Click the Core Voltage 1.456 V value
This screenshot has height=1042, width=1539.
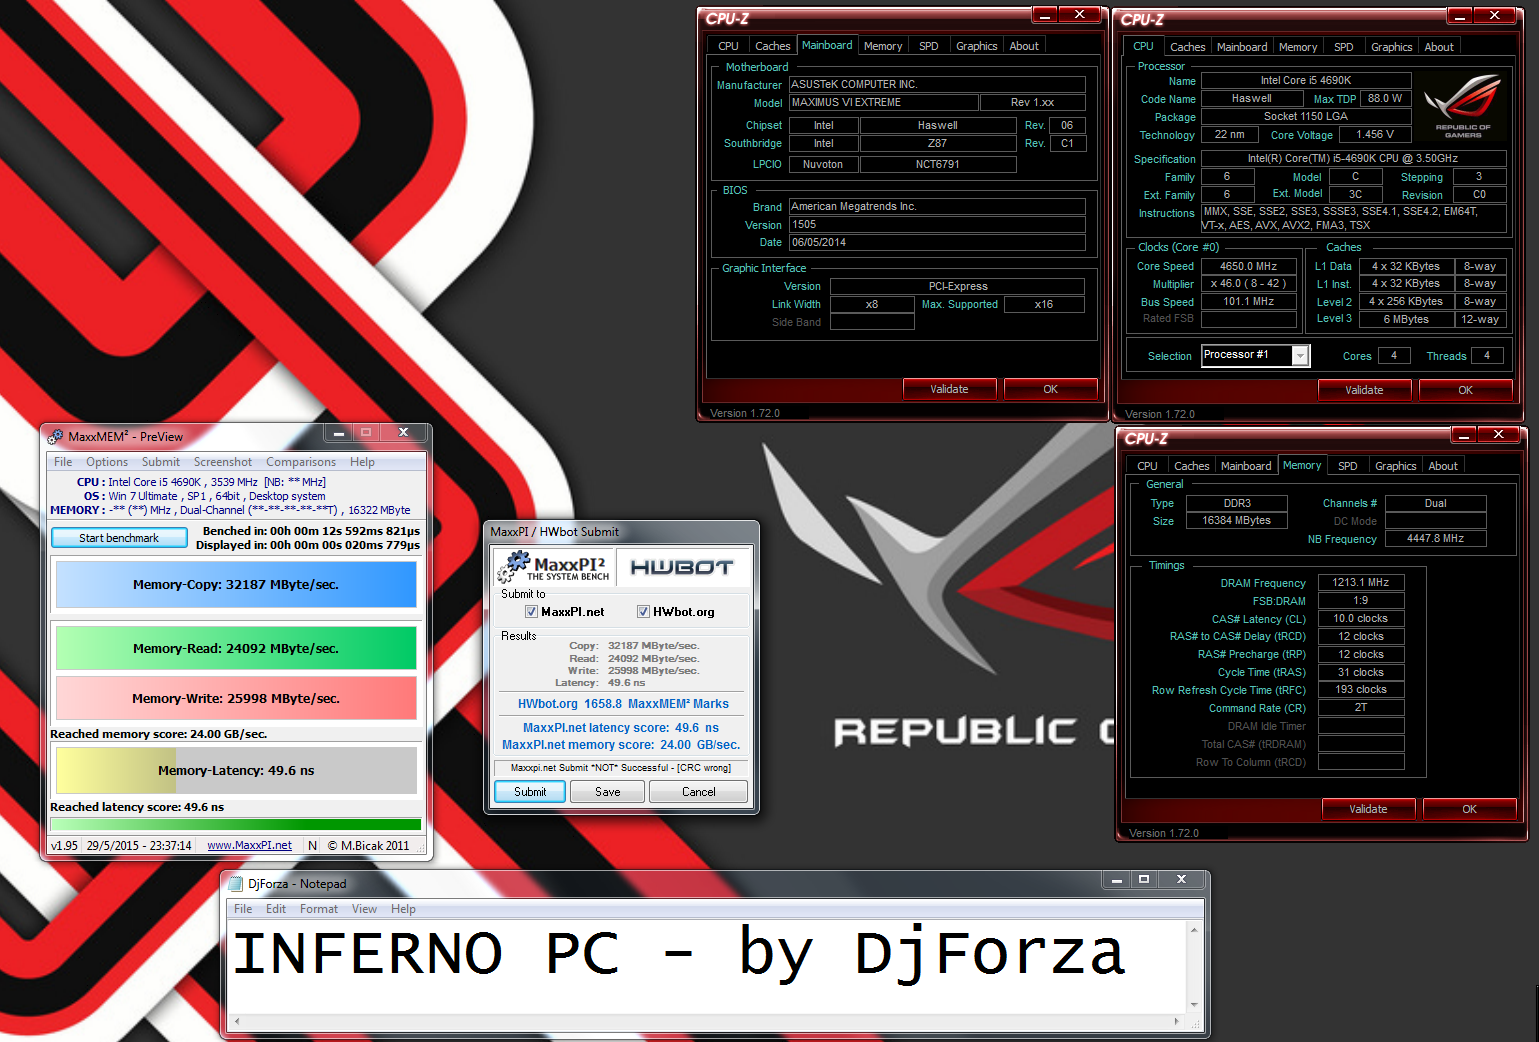(1375, 134)
